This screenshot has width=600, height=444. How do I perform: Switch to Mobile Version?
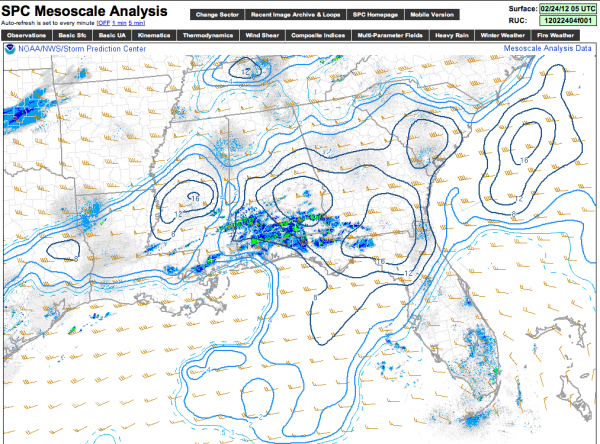click(432, 15)
